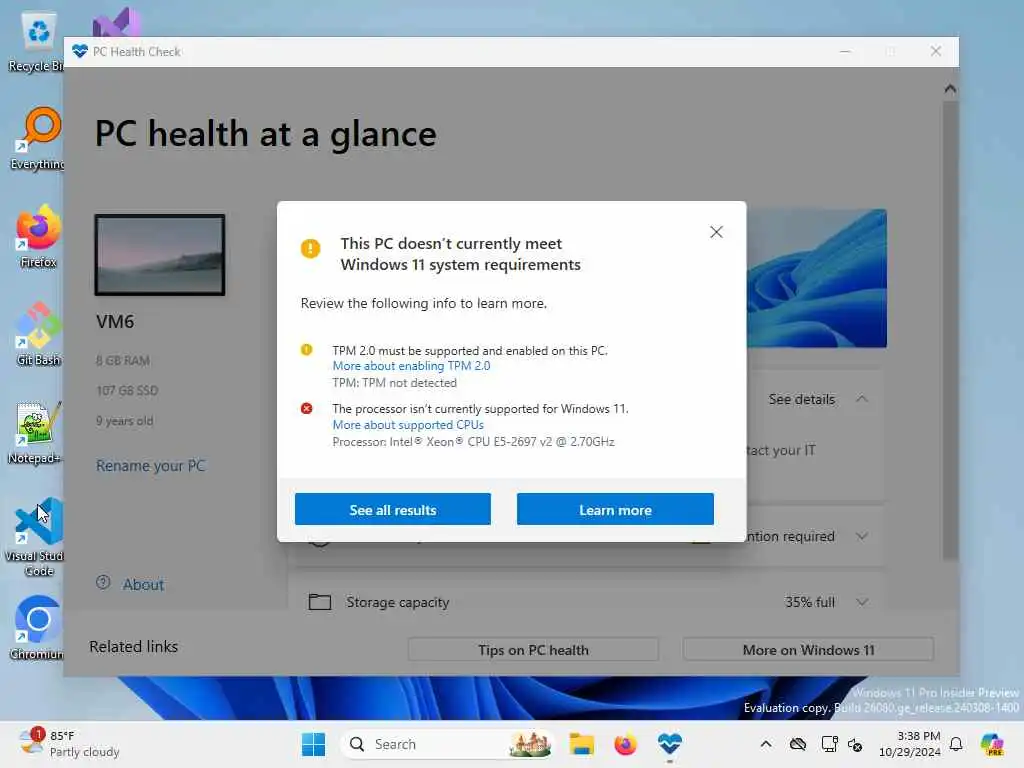Expand the attention required section chevron
The image size is (1024, 768).
(x=862, y=536)
